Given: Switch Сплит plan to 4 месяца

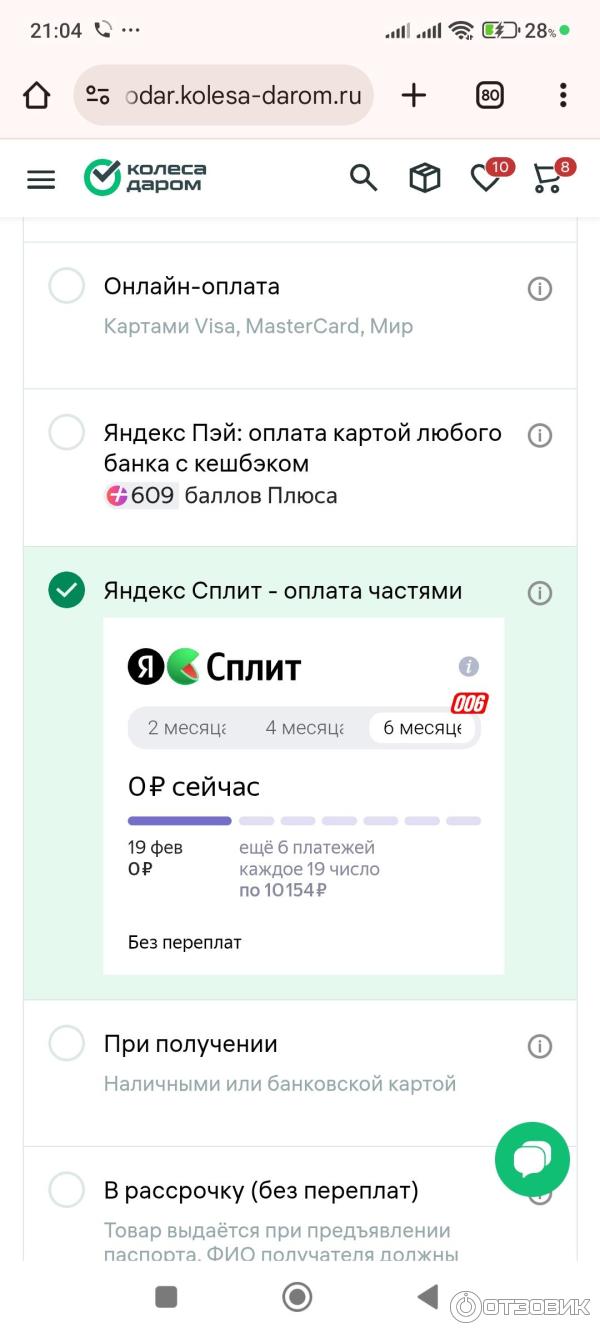Looking at the screenshot, I should [304, 728].
